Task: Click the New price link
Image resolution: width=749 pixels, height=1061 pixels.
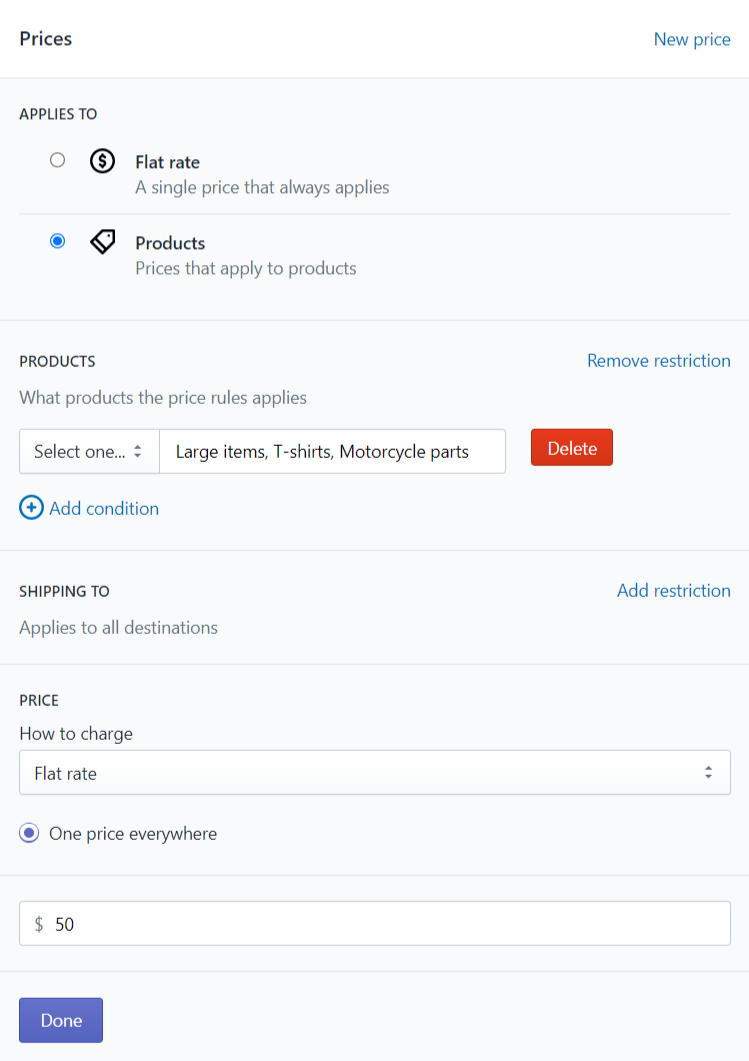Action: tap(691, 39)
